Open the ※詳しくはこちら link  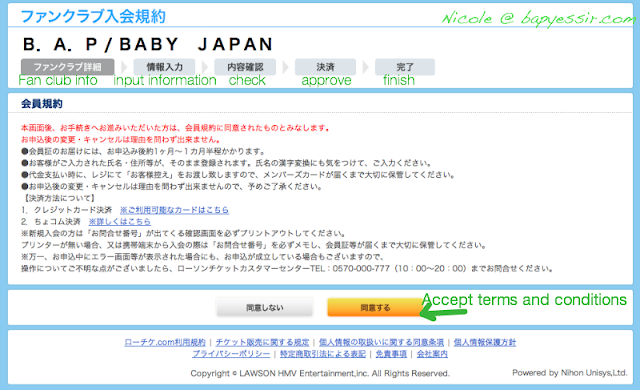(x=120, y=222)
